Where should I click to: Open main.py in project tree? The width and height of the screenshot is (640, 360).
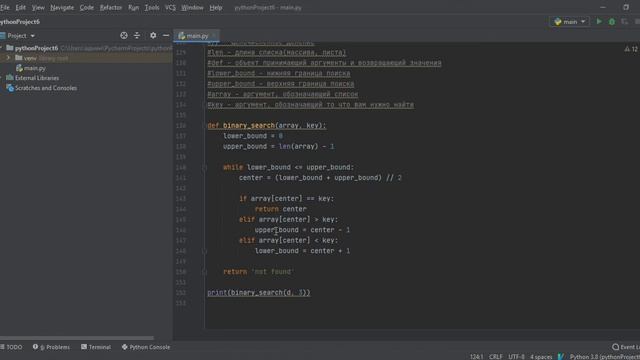[34, 68]
